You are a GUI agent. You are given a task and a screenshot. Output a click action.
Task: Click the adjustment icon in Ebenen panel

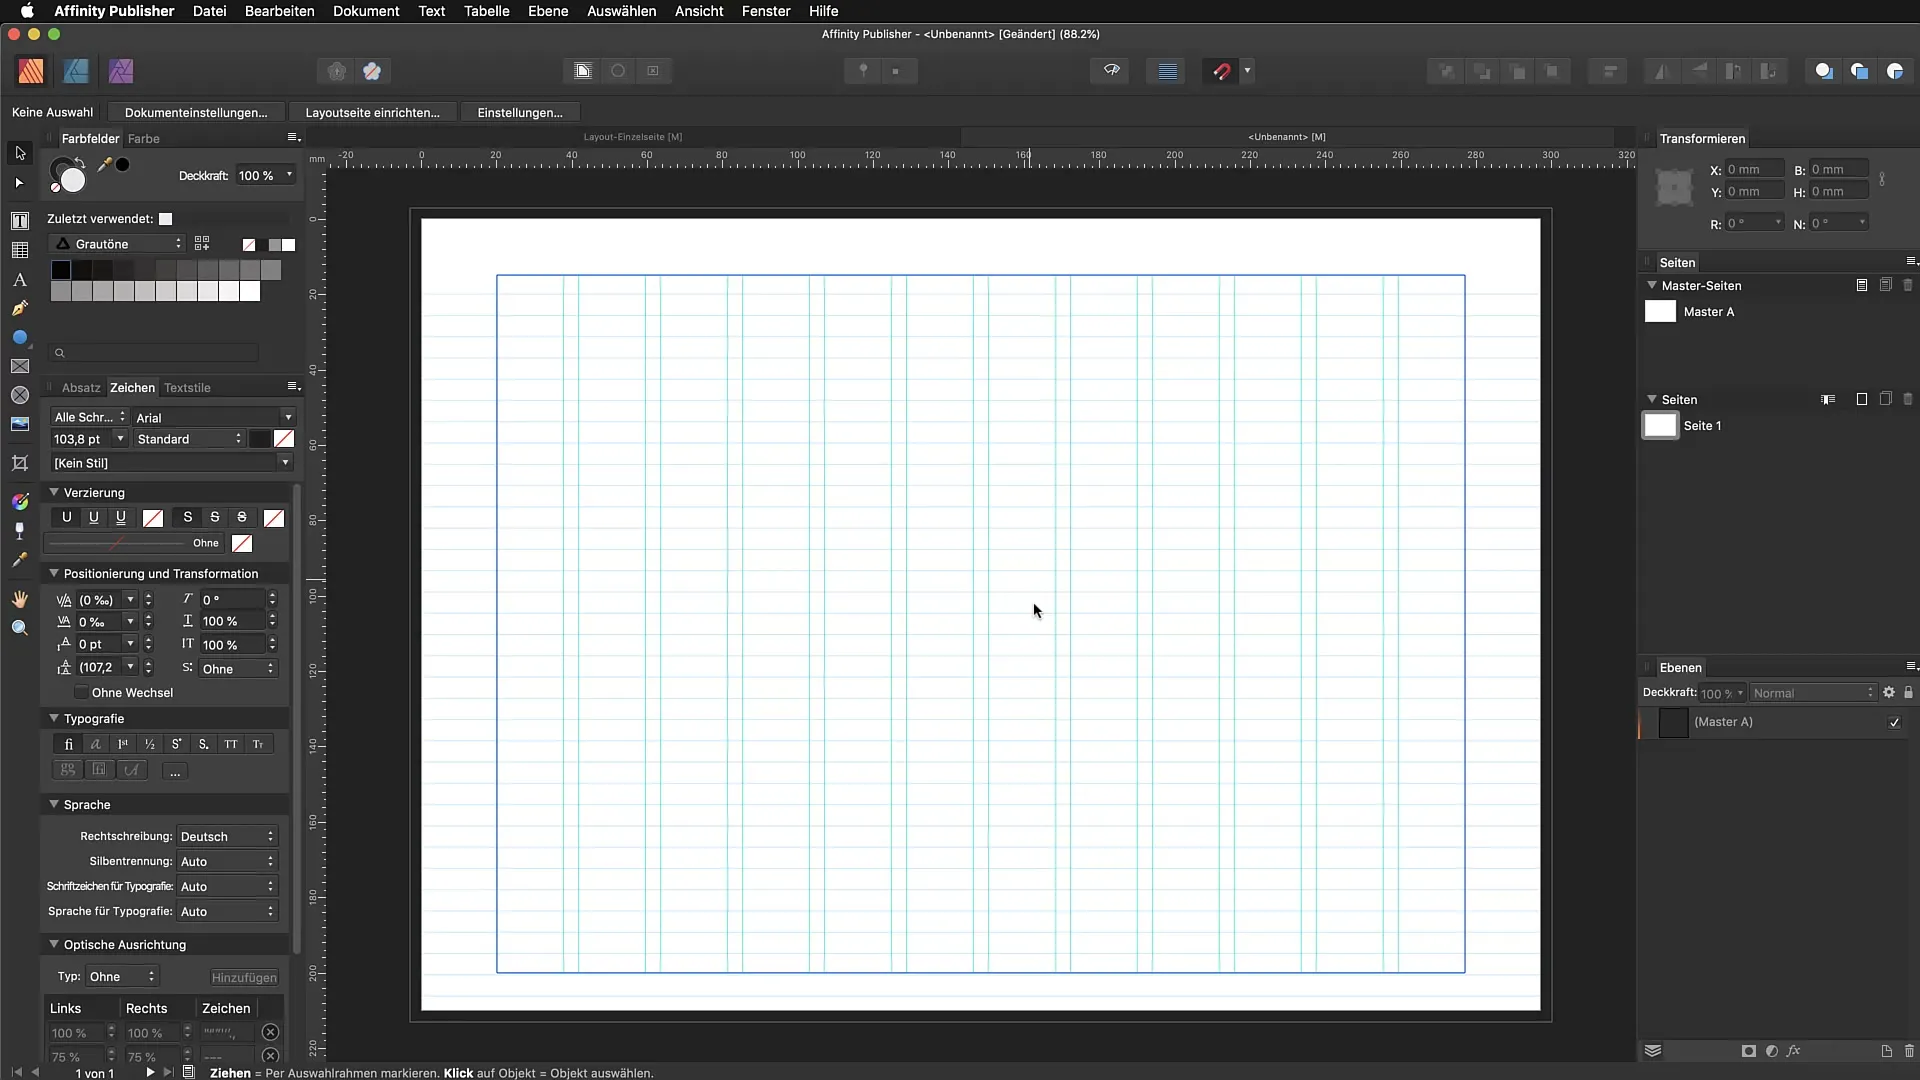click(1772, 1051)
